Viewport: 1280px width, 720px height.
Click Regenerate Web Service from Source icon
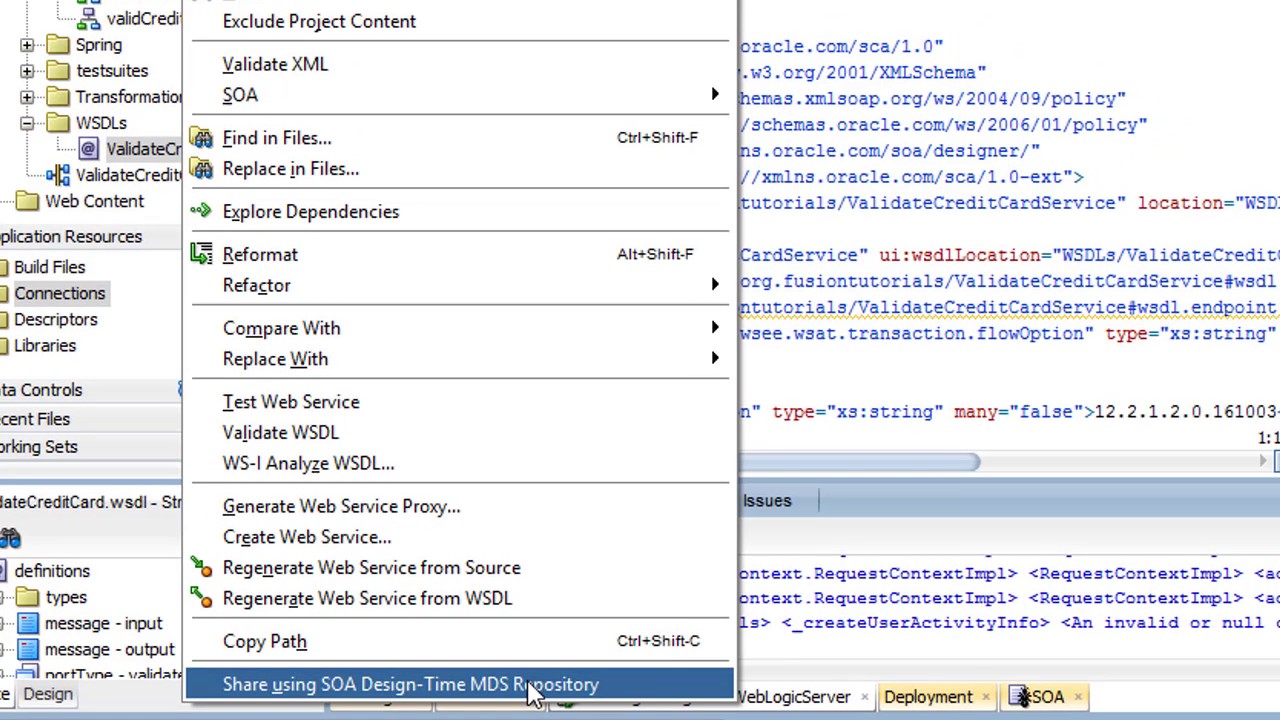click(203, 568)
